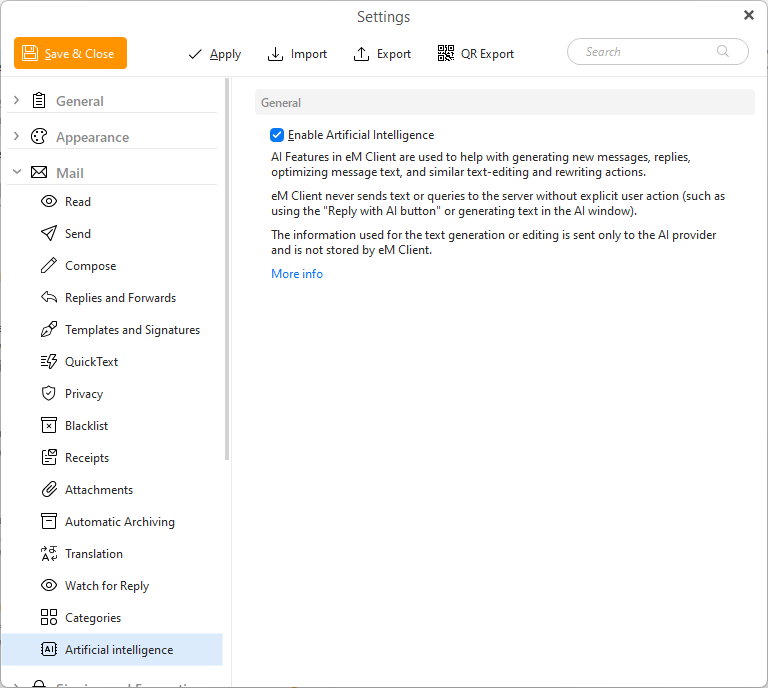Image resolution: width=768 pixels, height=688 pixels.
Task: Open the More info link
Action: (297, 274)
